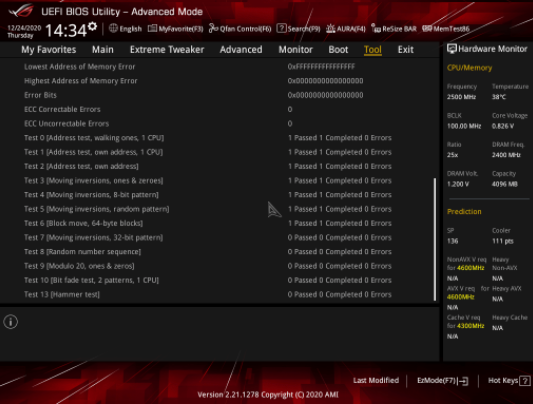The image size is (533, 404).
Task: Toggle ReSize BAR option
Action: tap(394, 29)
